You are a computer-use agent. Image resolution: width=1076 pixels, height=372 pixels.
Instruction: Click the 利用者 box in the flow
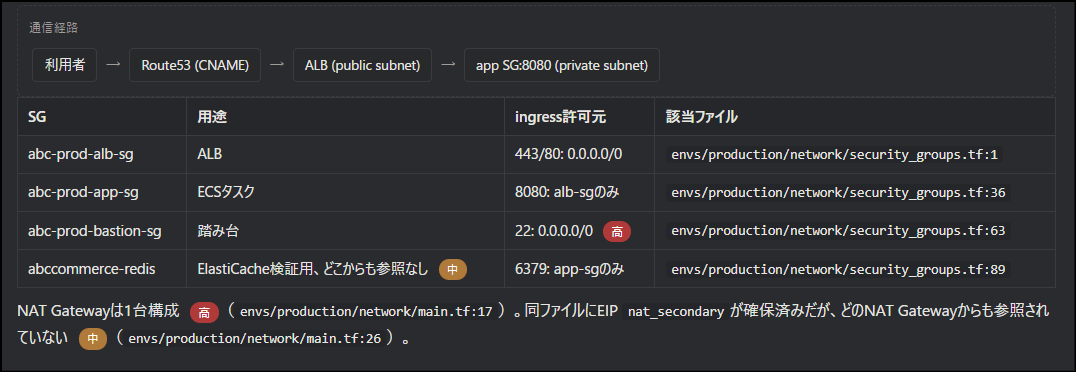pyautogui.click(x=65, y=65)
